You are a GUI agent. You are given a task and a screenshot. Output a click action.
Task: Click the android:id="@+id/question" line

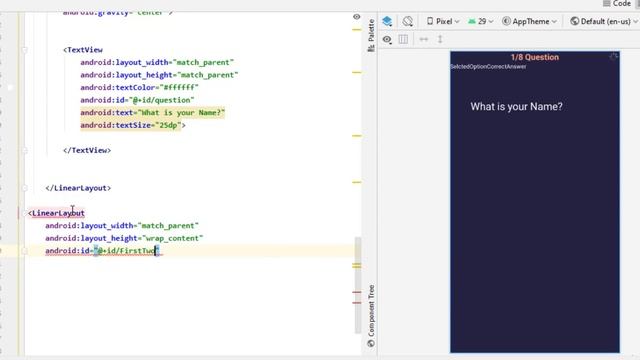[137, 100]
